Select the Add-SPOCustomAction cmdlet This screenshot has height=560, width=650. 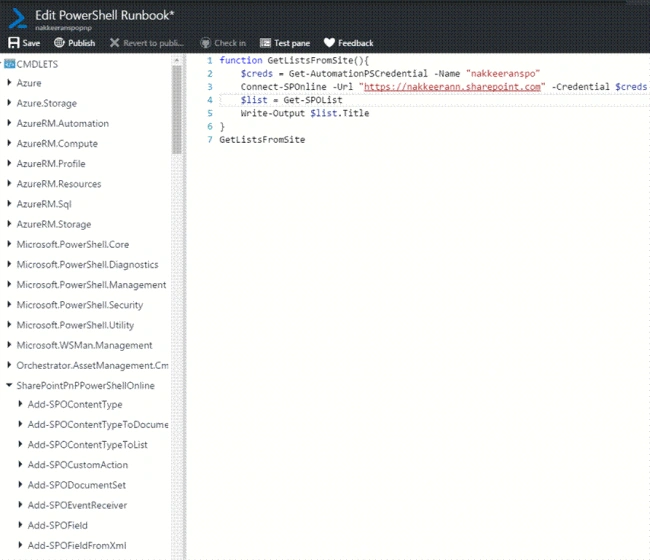click(x=78, y=465)
